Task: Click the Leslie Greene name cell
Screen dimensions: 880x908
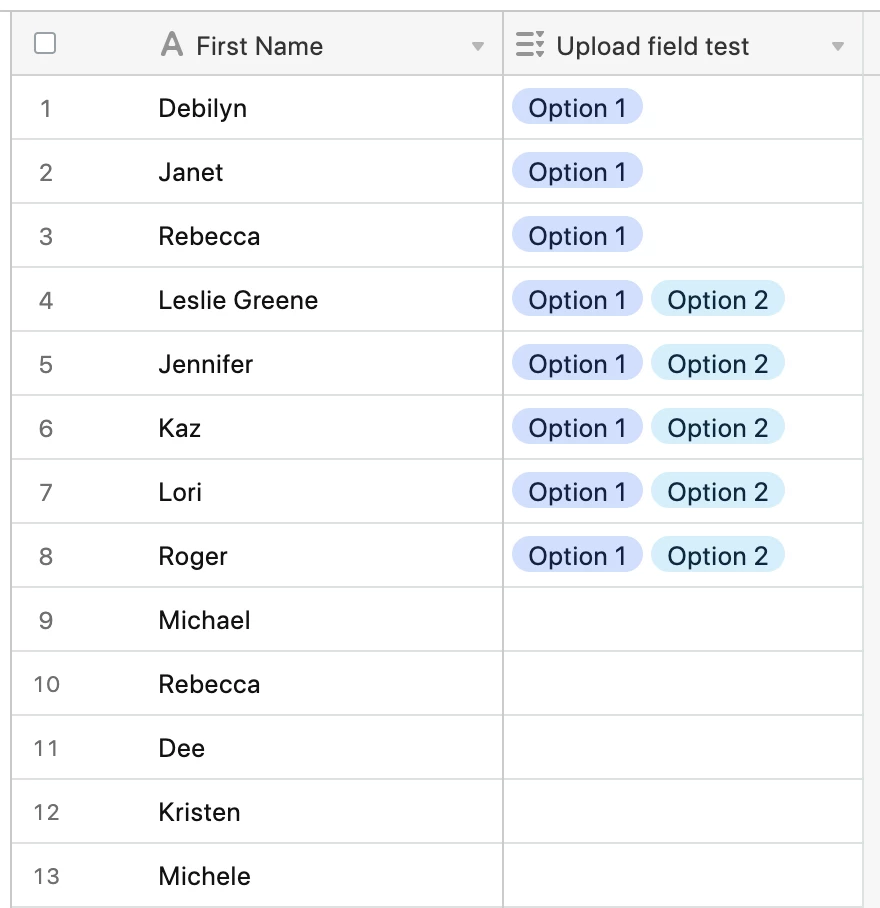Action: 257,300
